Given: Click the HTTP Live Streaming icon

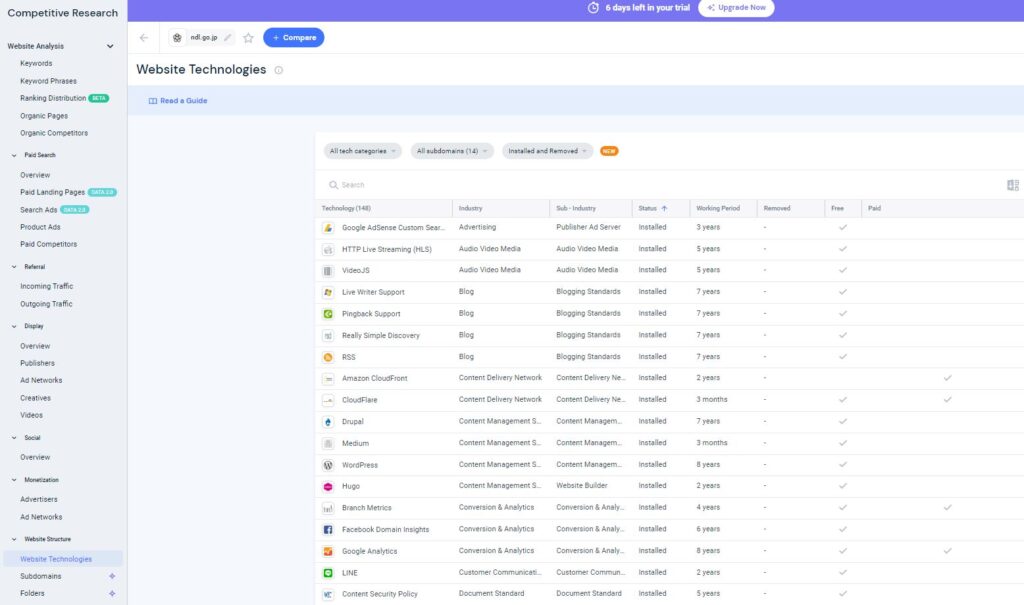Looking at the screenshot, I should [328, 250].
